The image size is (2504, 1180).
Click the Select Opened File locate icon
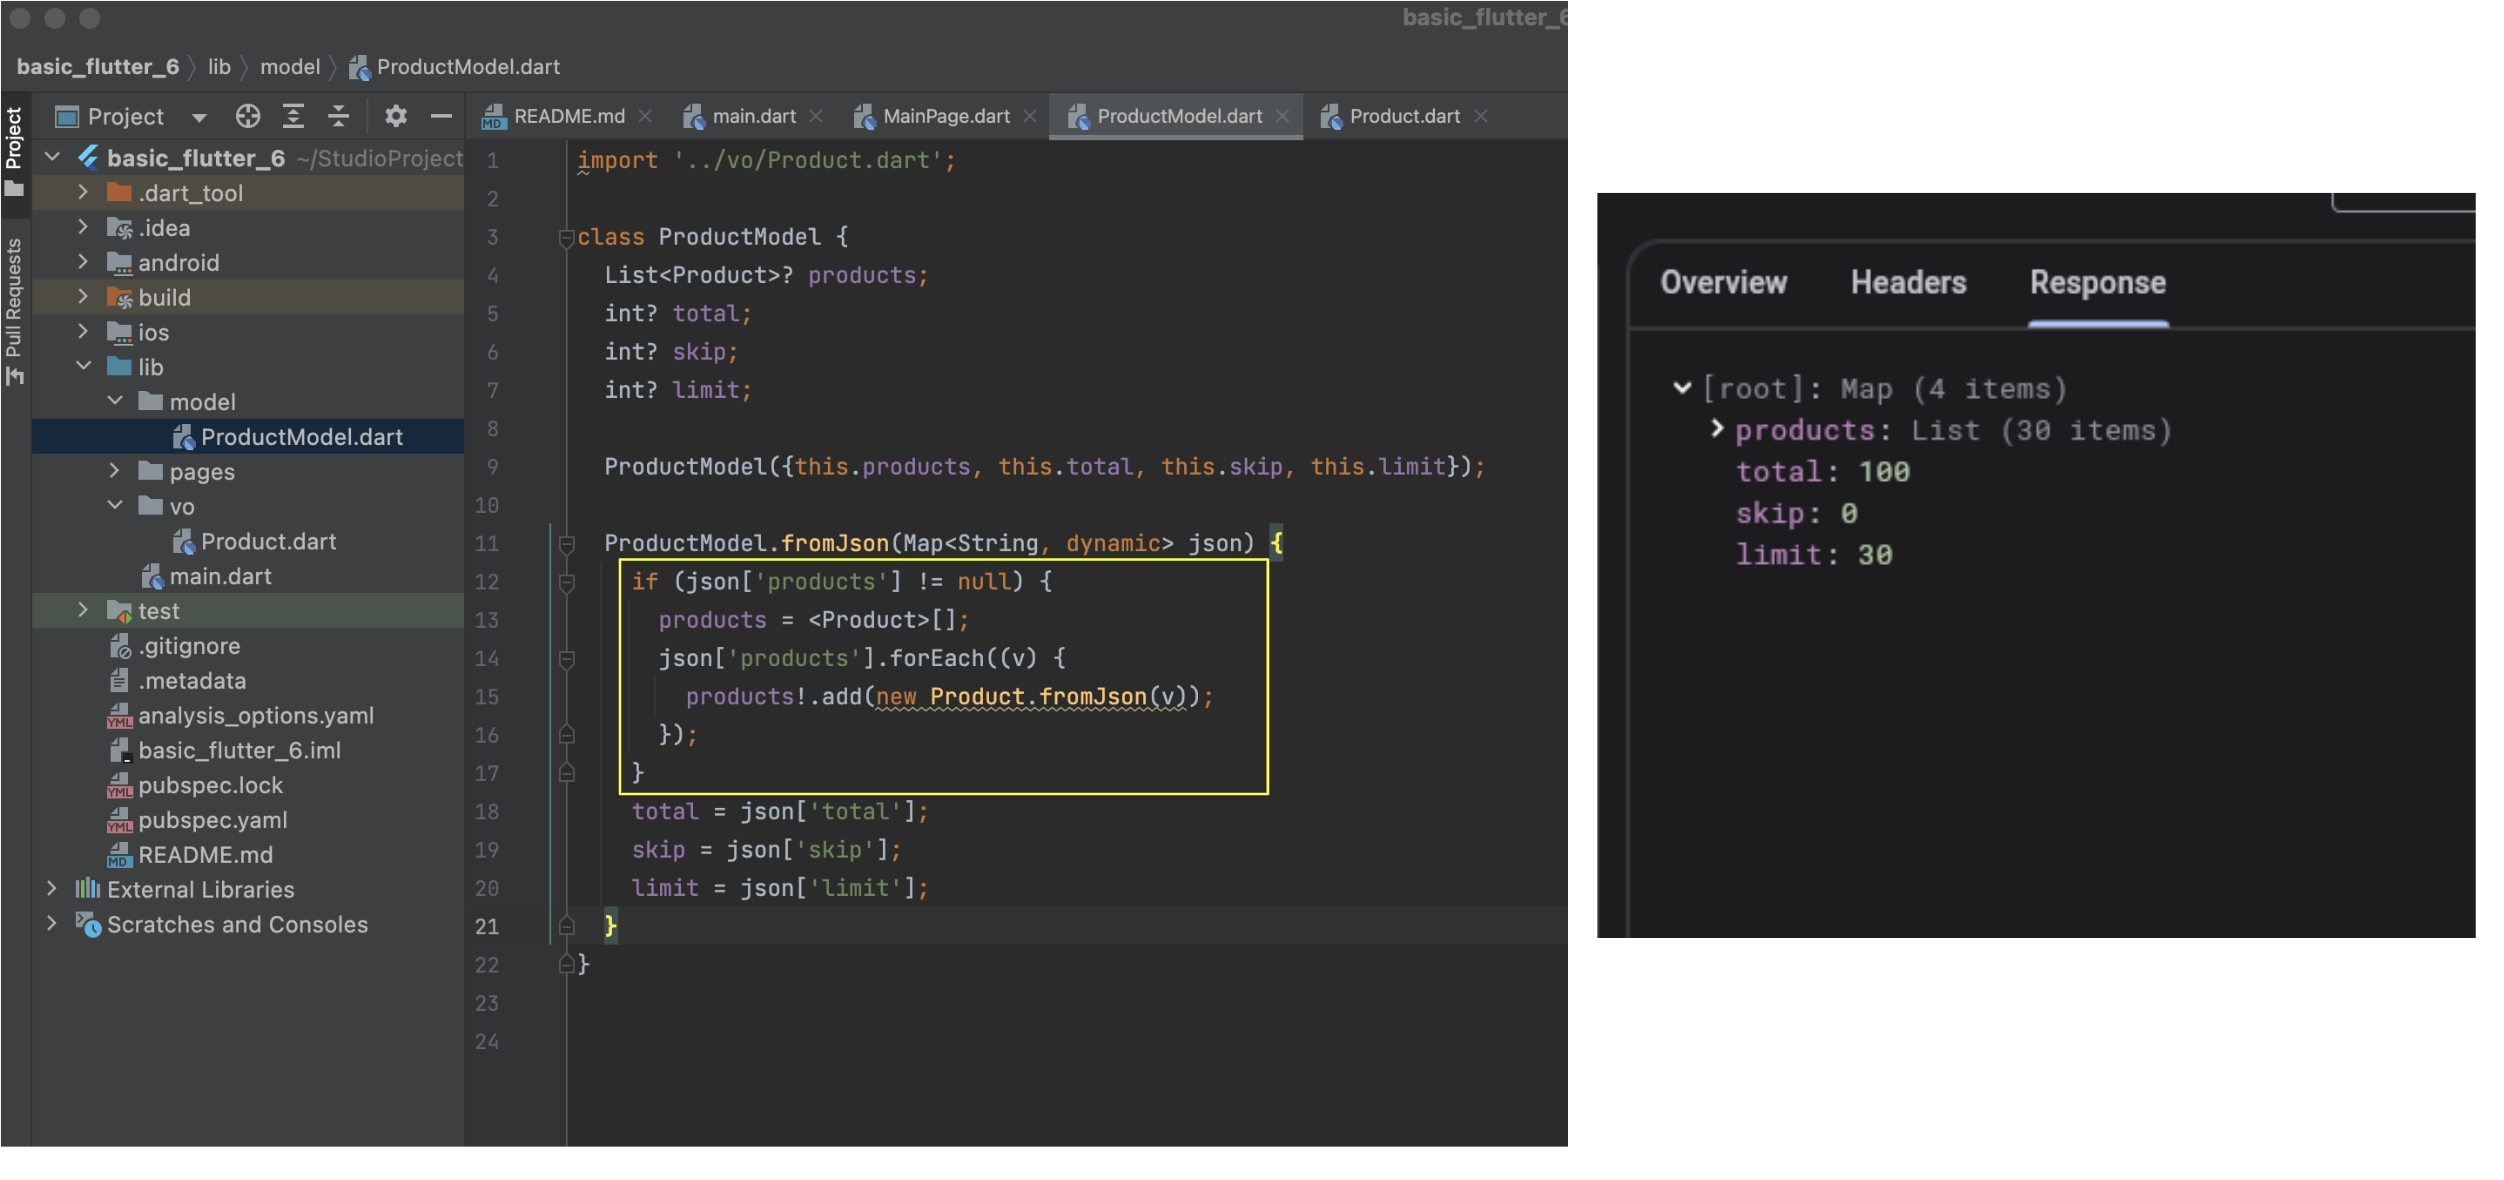point(247,117)
